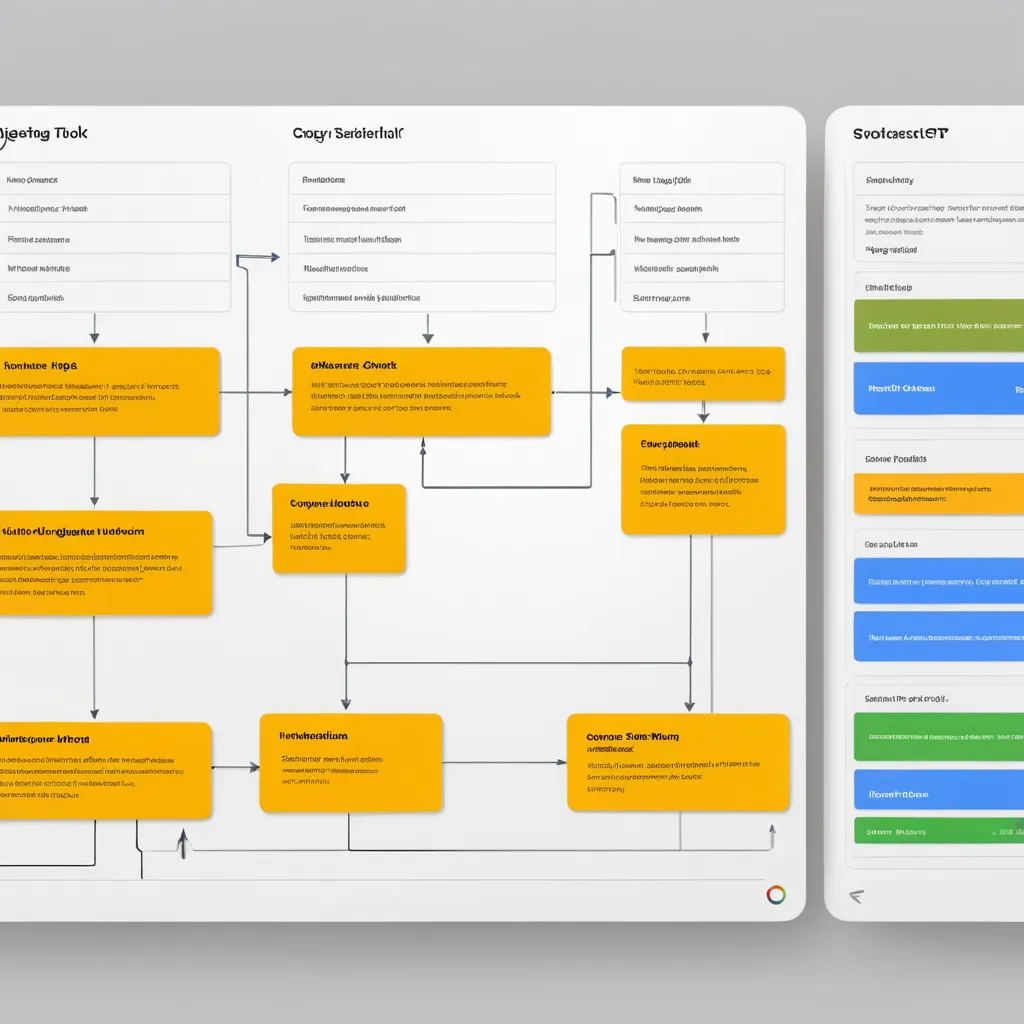The height and width of the screenshot is (1024, 1024).
Task: Click the top row of the 'Crogyi Serberhalr' list
Action: pos(422,179)
